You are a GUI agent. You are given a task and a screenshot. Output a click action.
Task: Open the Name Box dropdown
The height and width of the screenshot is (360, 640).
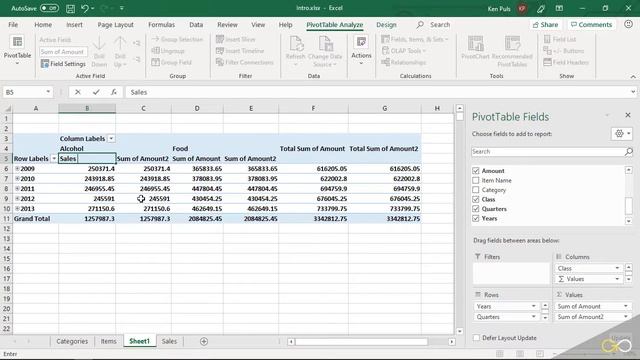(48, 92)
